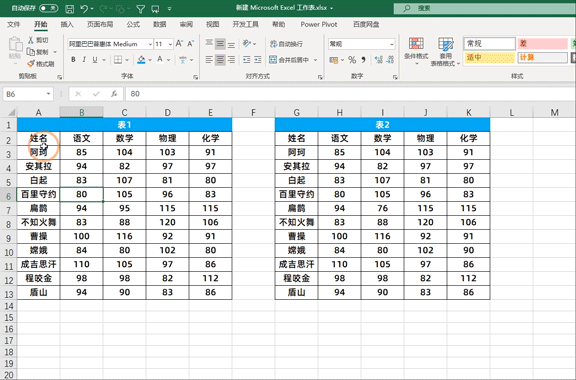Click the filter funnel icon in quick access
This screenshot has height=380, width=576.
pyautogui.click(x=140, y=8)
